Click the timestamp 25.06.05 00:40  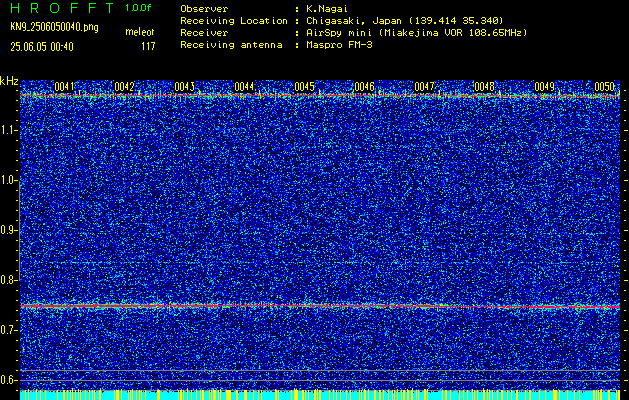point(42,47)
